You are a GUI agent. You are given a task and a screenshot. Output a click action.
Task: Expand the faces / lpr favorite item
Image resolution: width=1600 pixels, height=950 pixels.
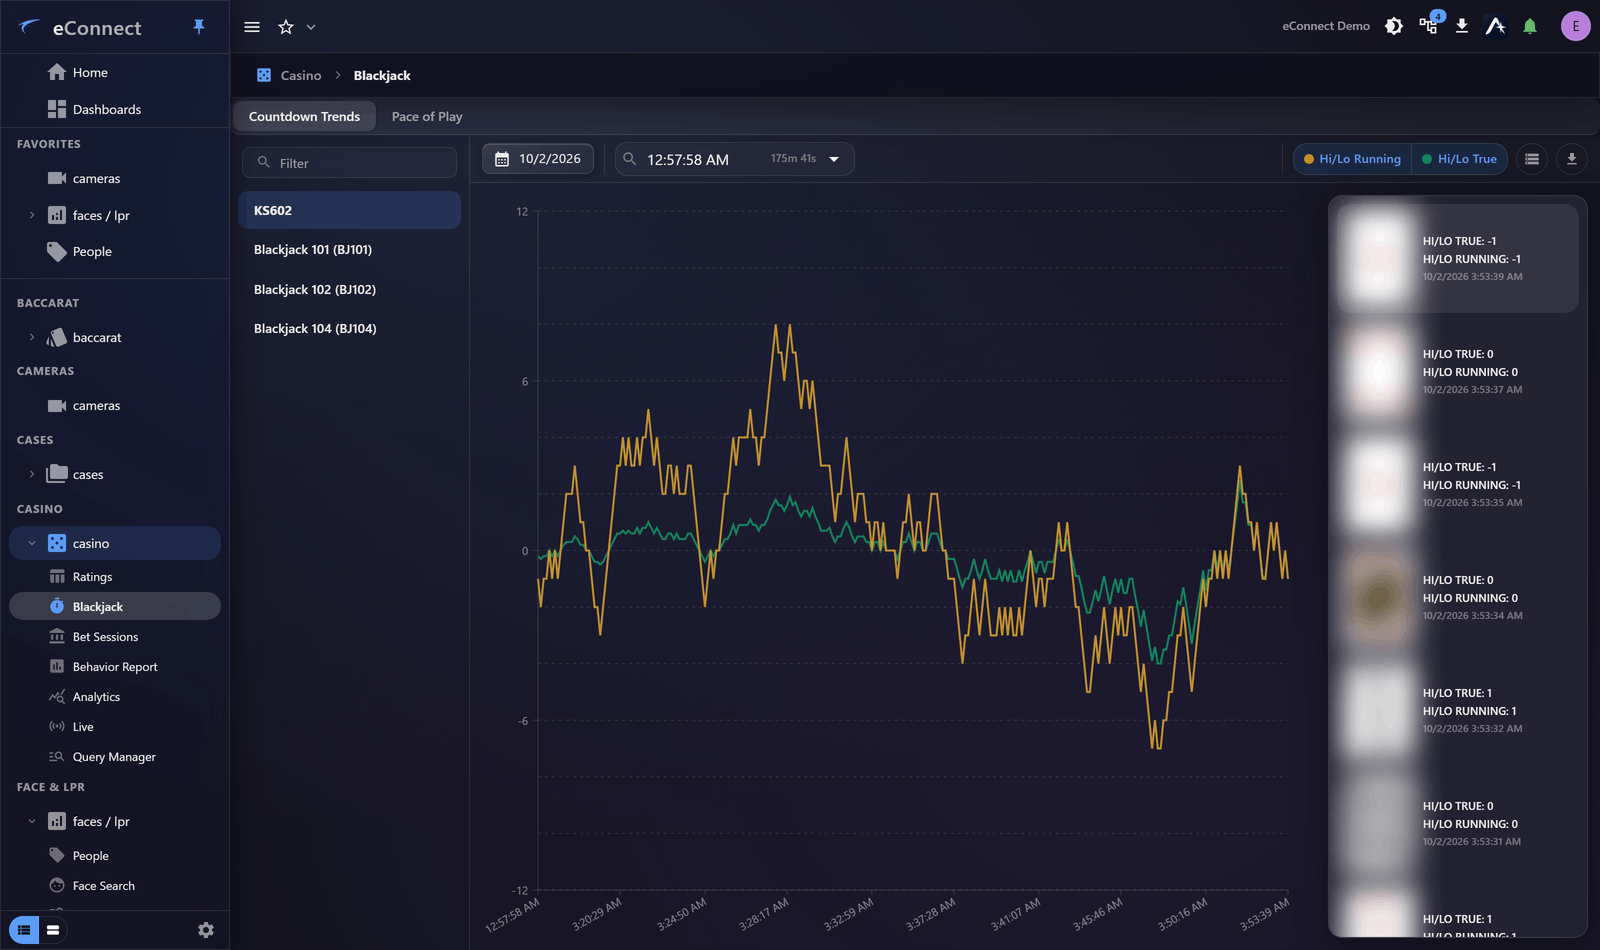pyautogui.click(x=32, y=215)
